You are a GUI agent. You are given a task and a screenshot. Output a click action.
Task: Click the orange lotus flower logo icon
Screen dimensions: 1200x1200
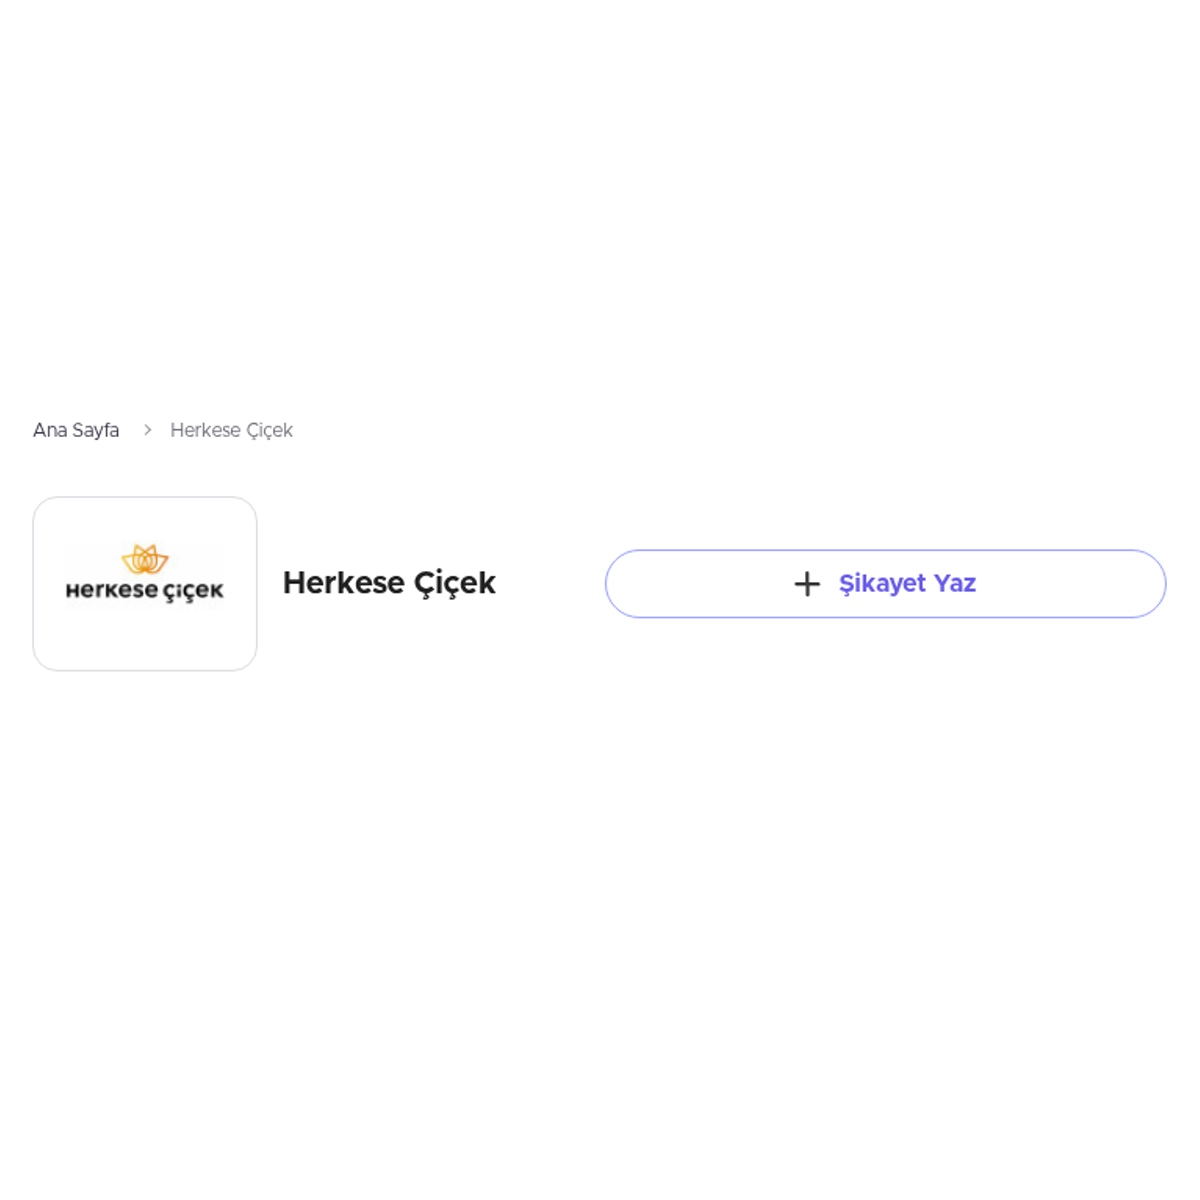tap(145, 559)
